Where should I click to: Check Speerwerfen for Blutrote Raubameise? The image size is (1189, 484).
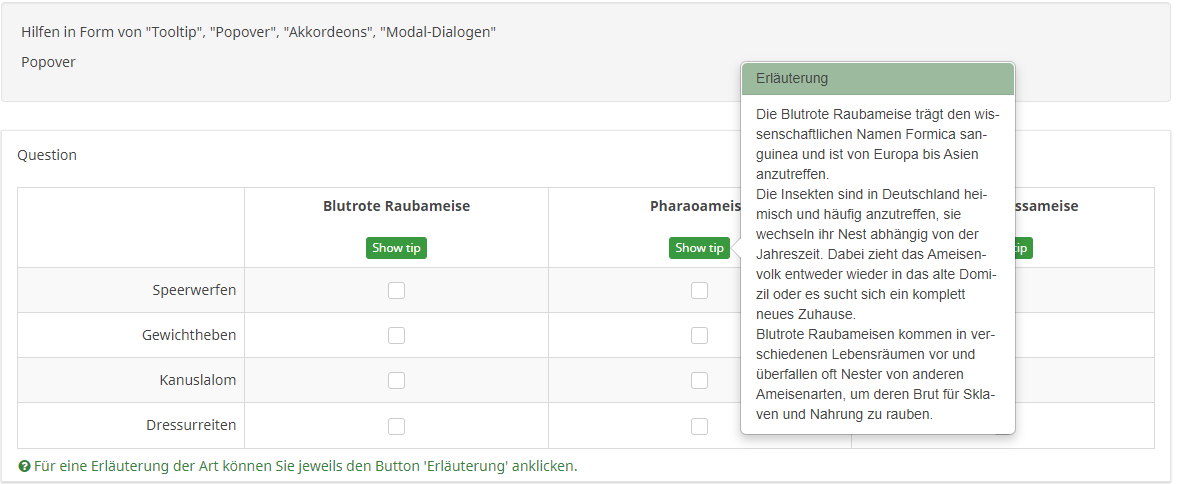pos(397,290)
